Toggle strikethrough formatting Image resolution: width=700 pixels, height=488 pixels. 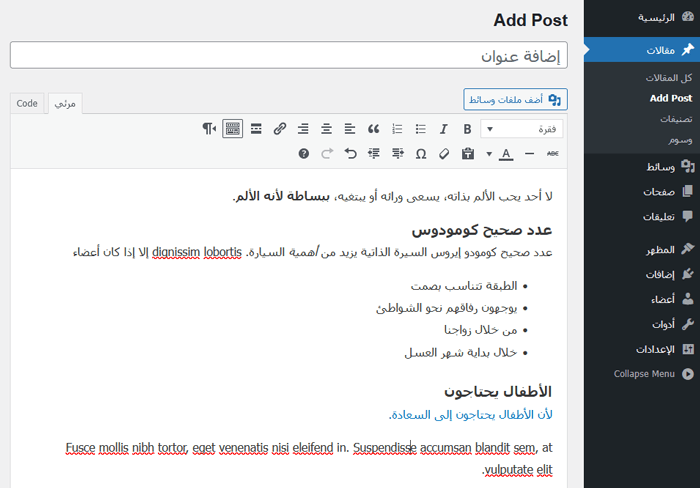pyautogui.click(x=552, y=154)
